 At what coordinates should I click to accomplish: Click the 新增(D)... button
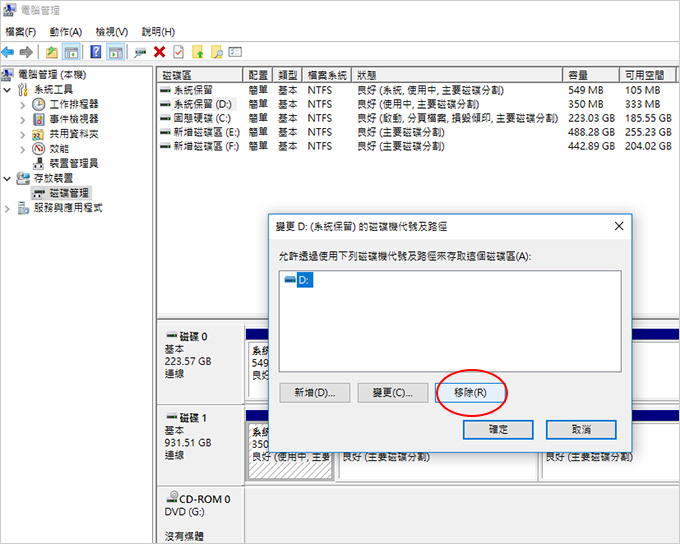tap(315, 393)
